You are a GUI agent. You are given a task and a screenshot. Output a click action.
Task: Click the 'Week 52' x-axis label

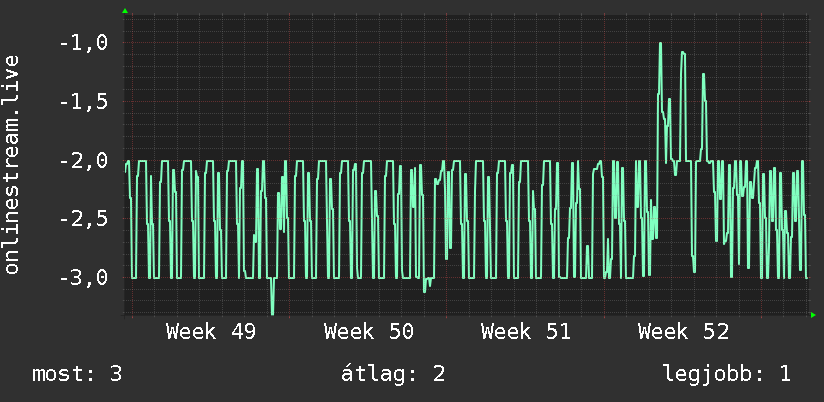683,332
